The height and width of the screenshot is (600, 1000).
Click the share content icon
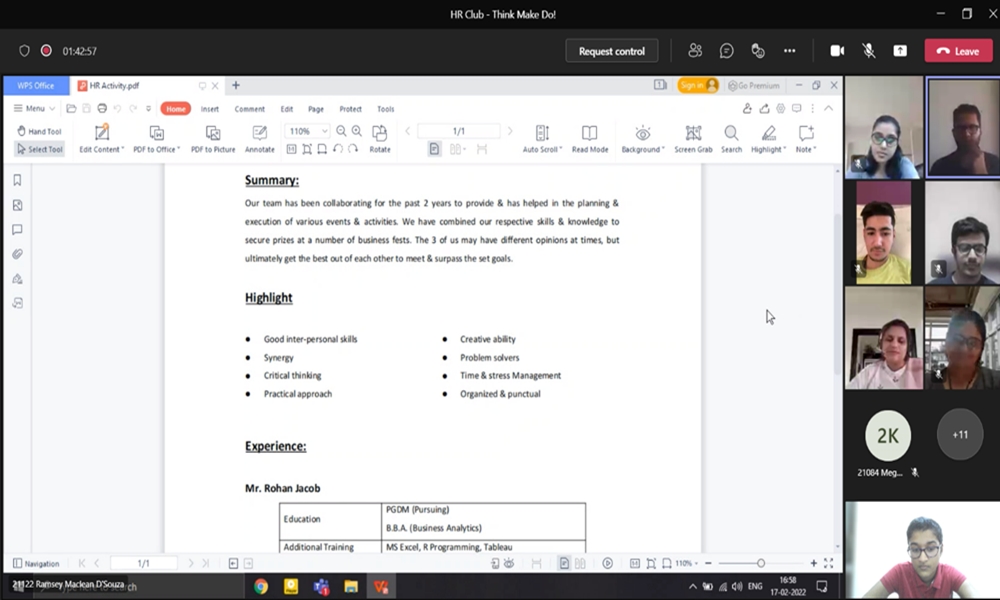(x=900, y=50)
